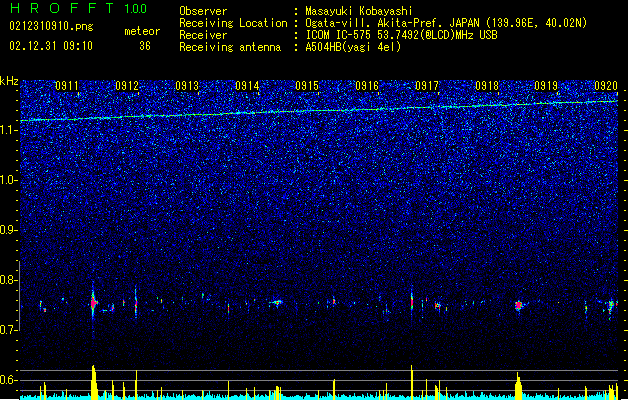Click the Observer field label
The image size is (629, 400).
click(203, 11)
